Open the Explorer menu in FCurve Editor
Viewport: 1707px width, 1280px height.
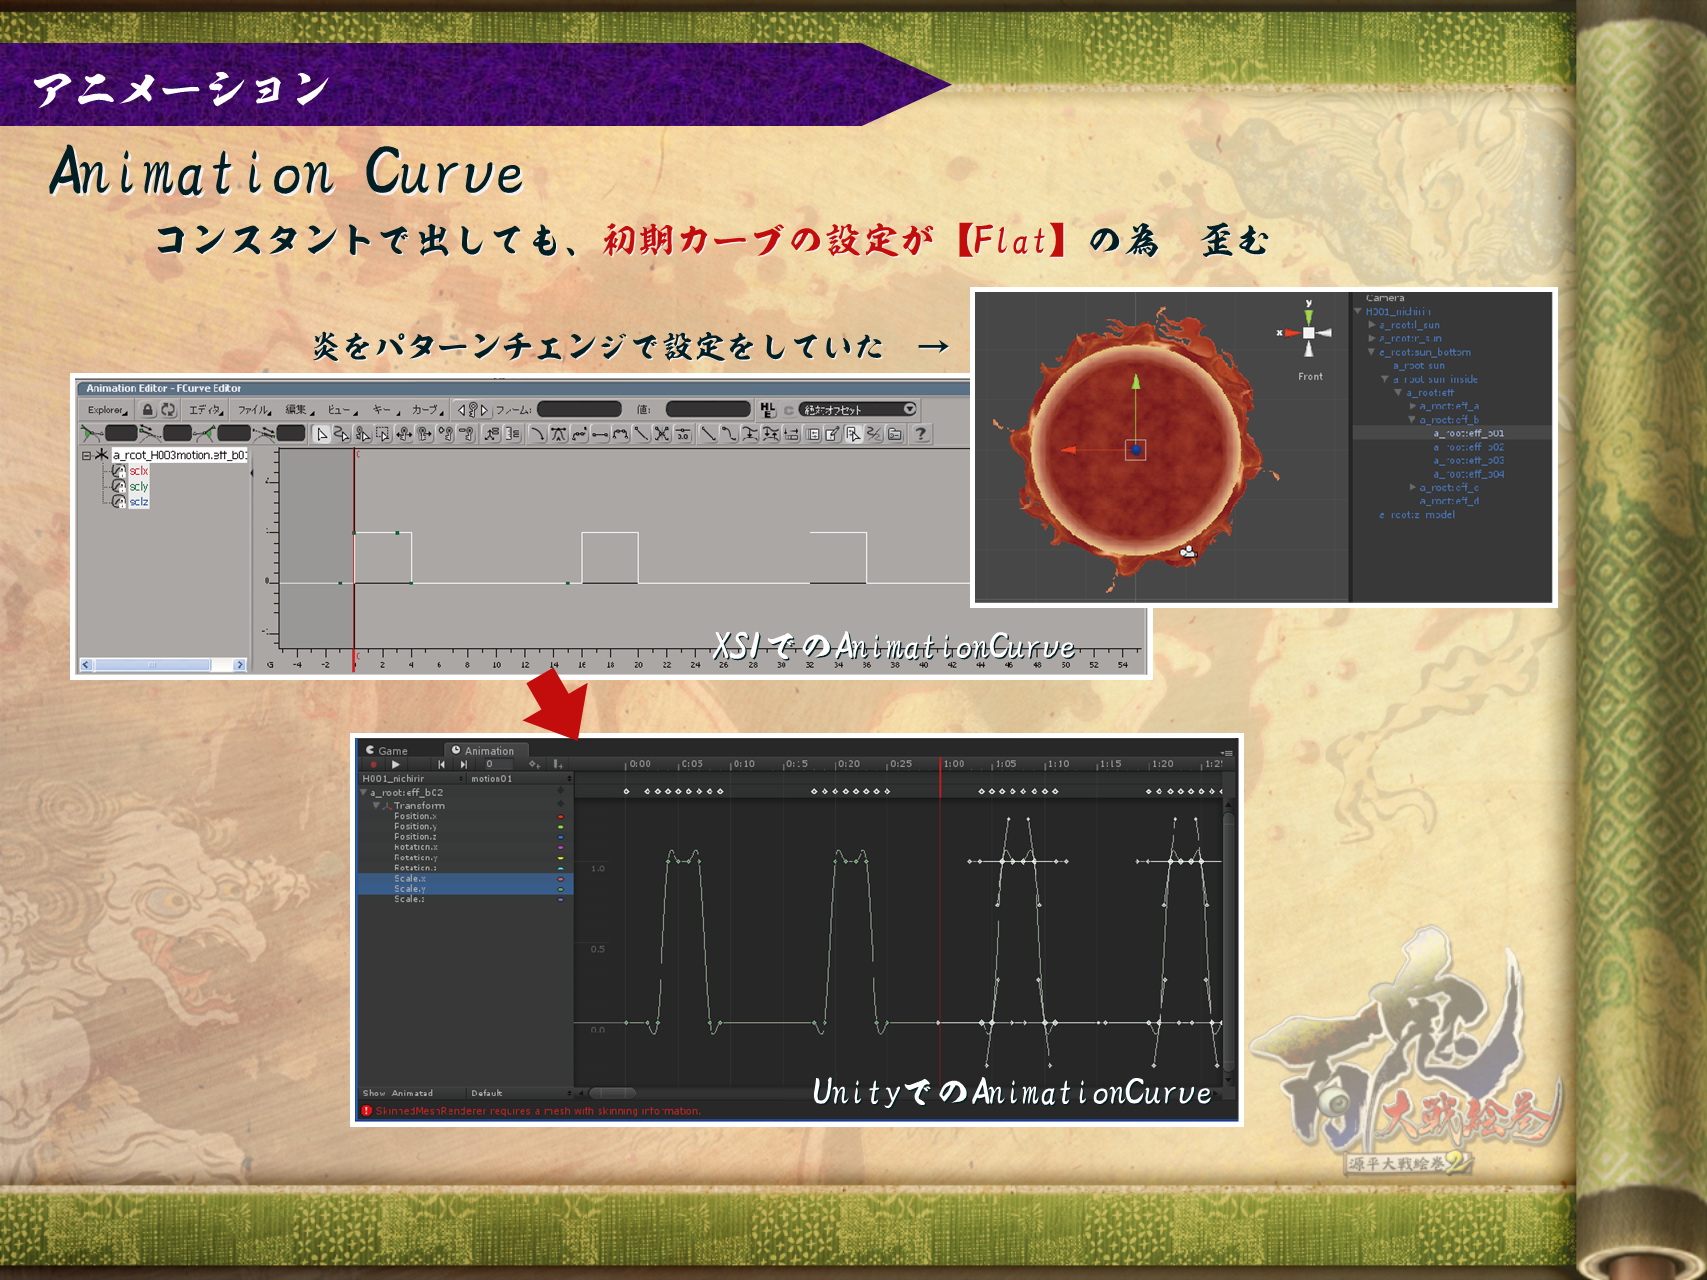click(107, 410)
